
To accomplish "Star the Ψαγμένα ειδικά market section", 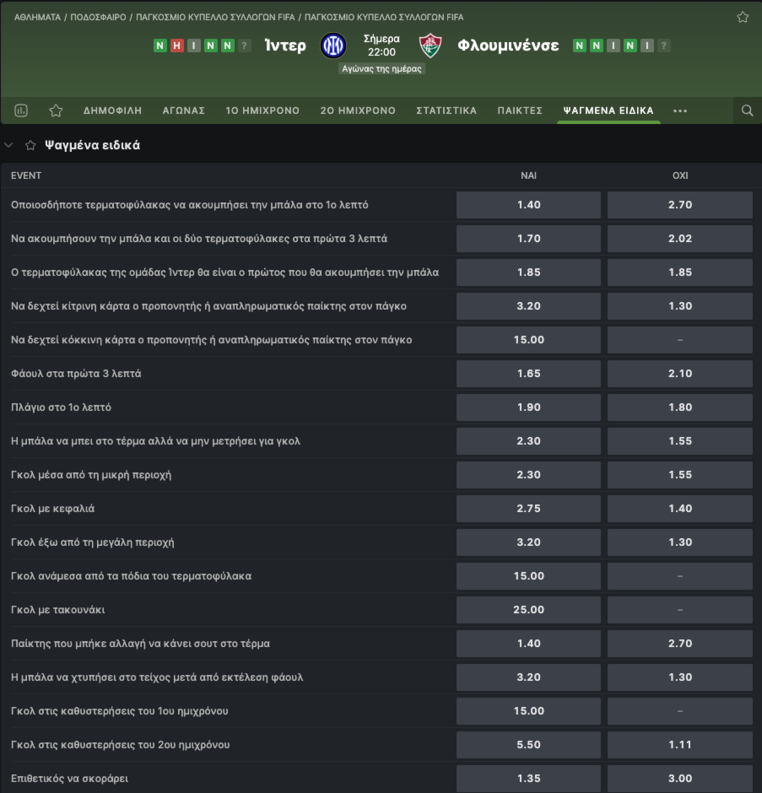I will pyautogui.click(x=30, y=146).
